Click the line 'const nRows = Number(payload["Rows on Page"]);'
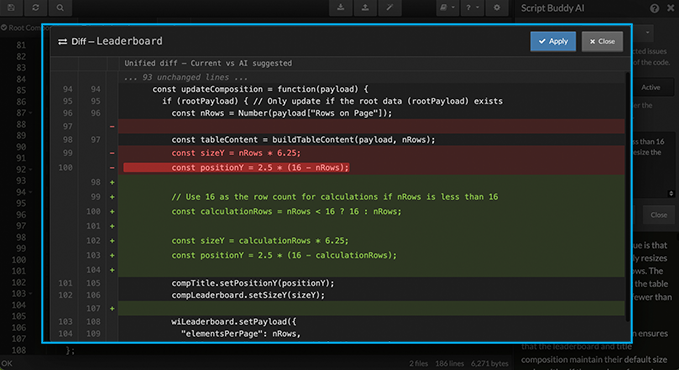 [281, 113]
